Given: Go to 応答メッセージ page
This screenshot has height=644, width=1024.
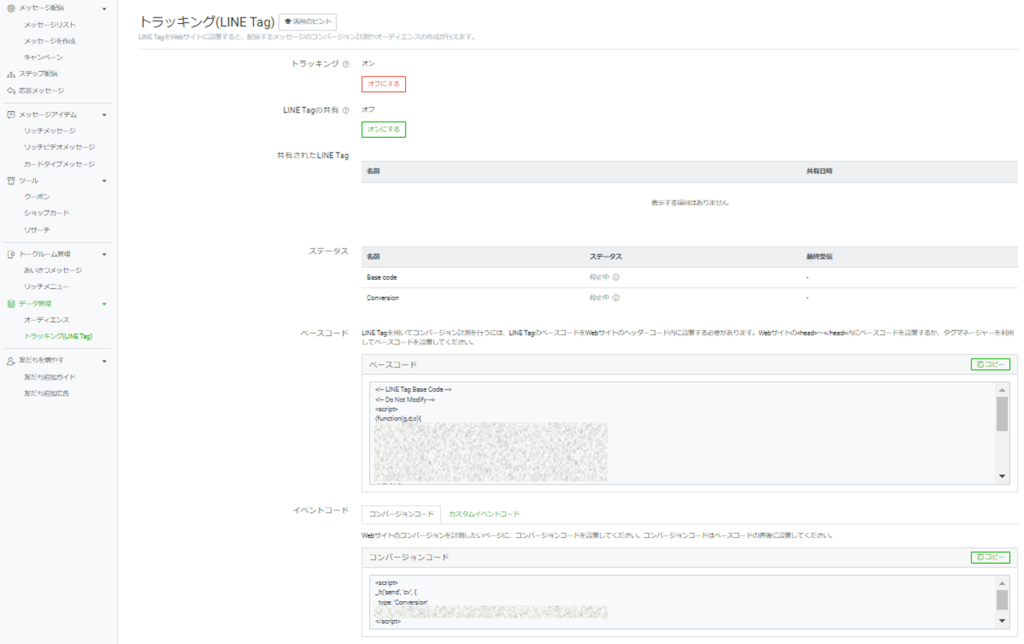Looking at the screenshot, I should [x=41, y=91].
